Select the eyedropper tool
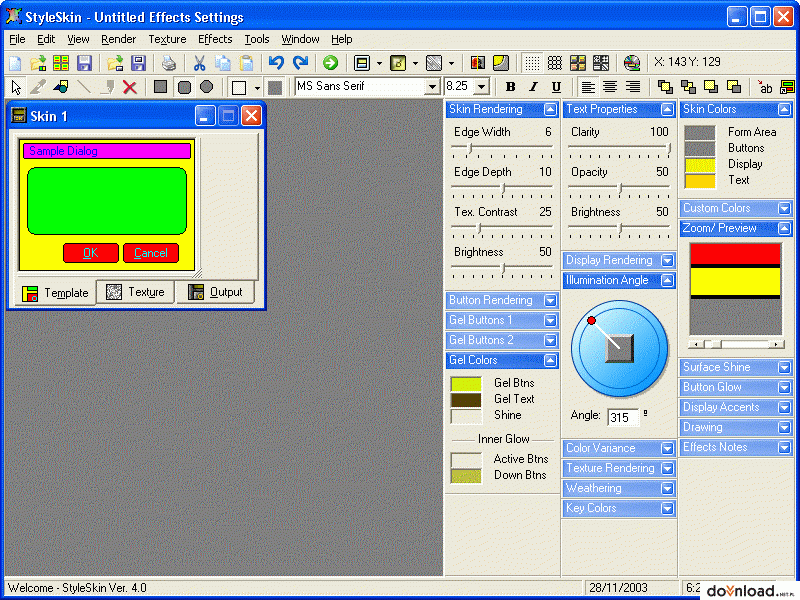 pos(38,87)
